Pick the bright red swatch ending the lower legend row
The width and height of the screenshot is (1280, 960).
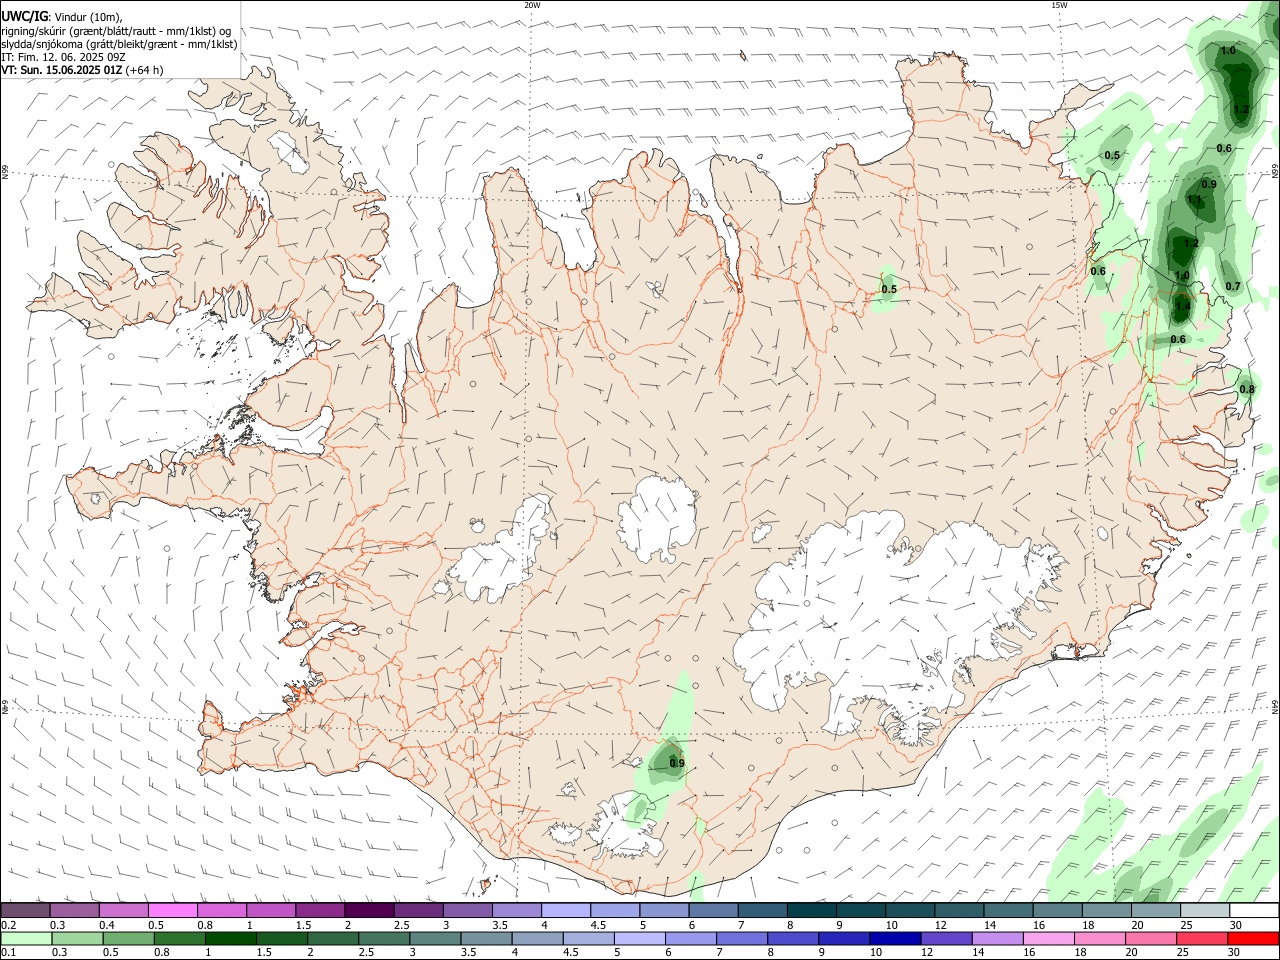[x=1253, y=939]
